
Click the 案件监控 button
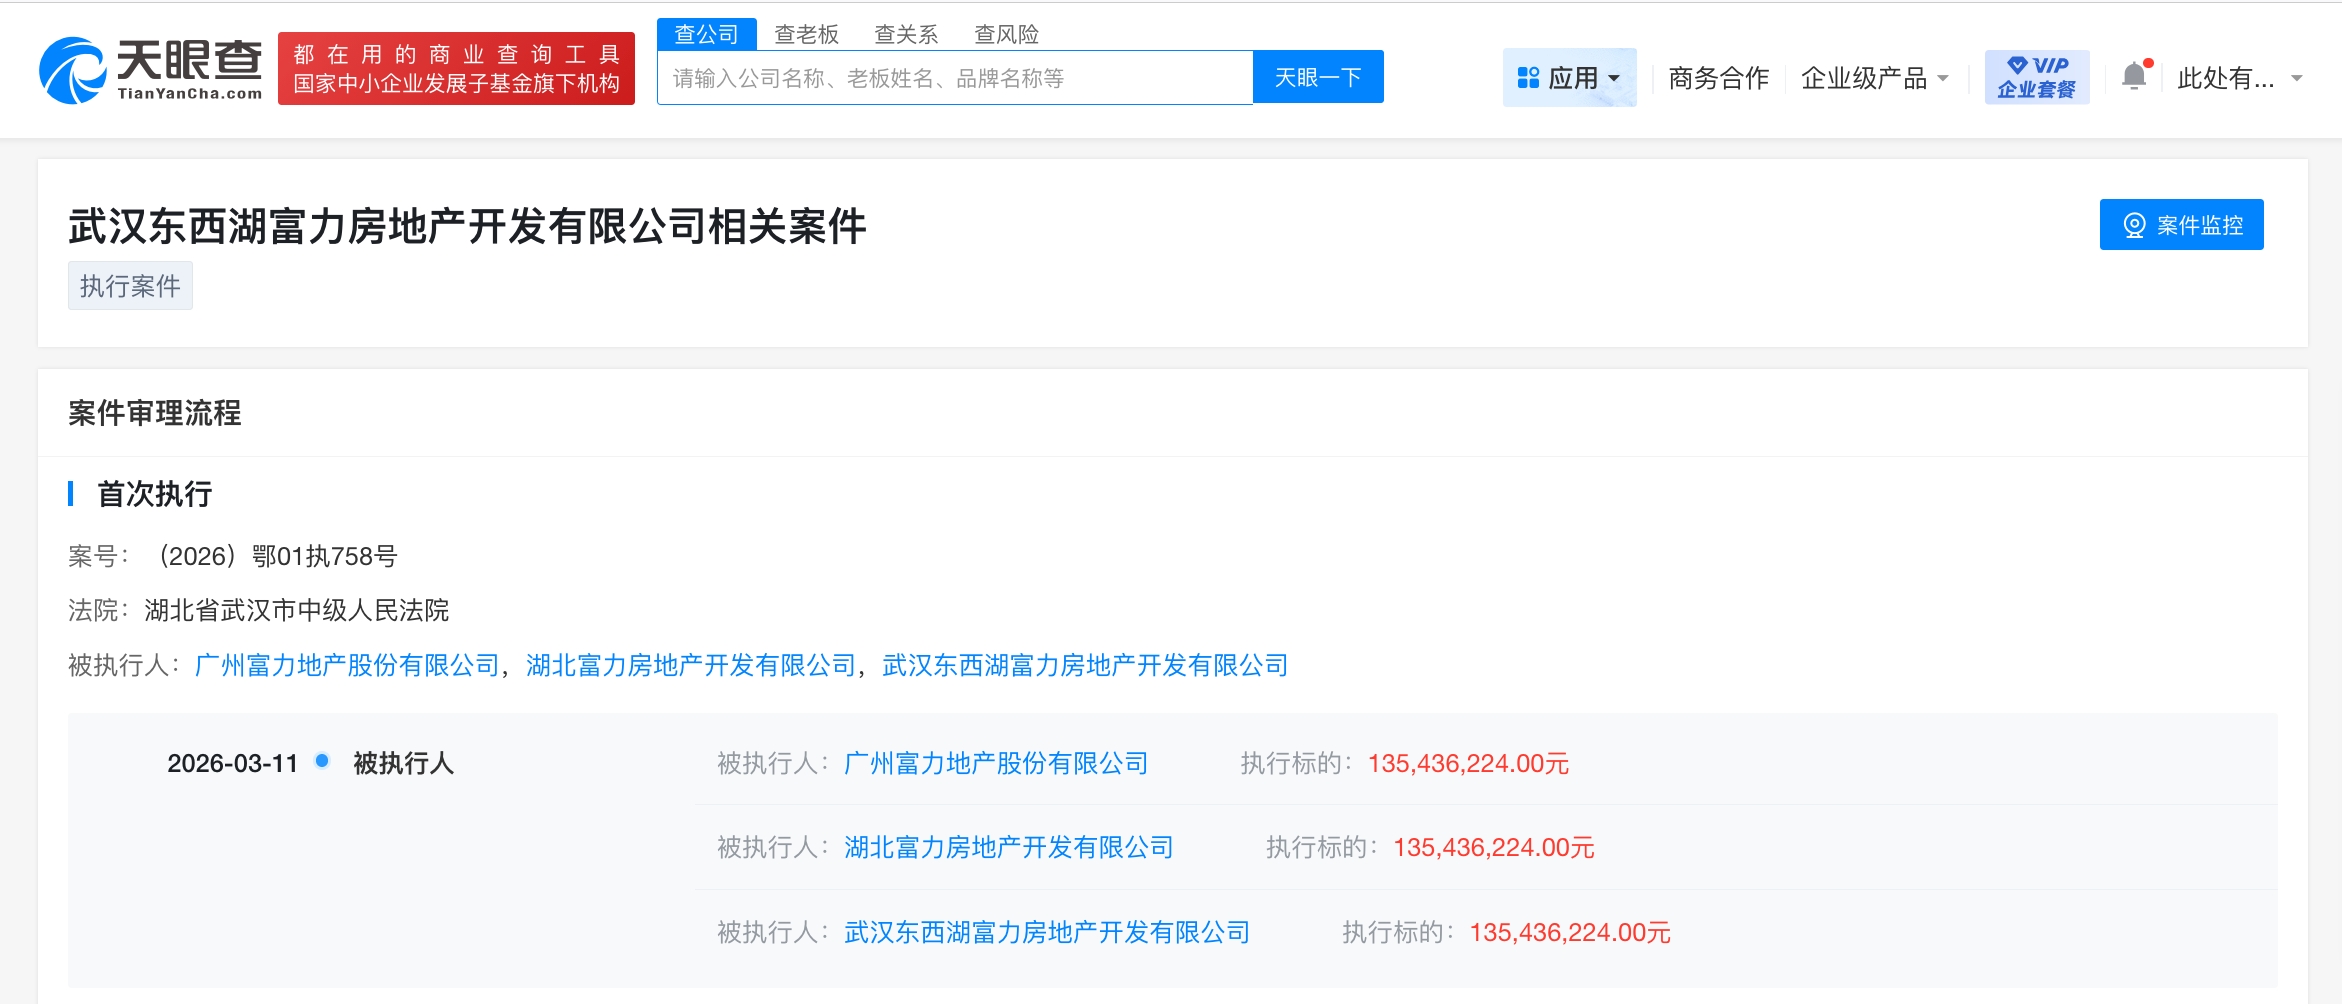coord(2181,225)
